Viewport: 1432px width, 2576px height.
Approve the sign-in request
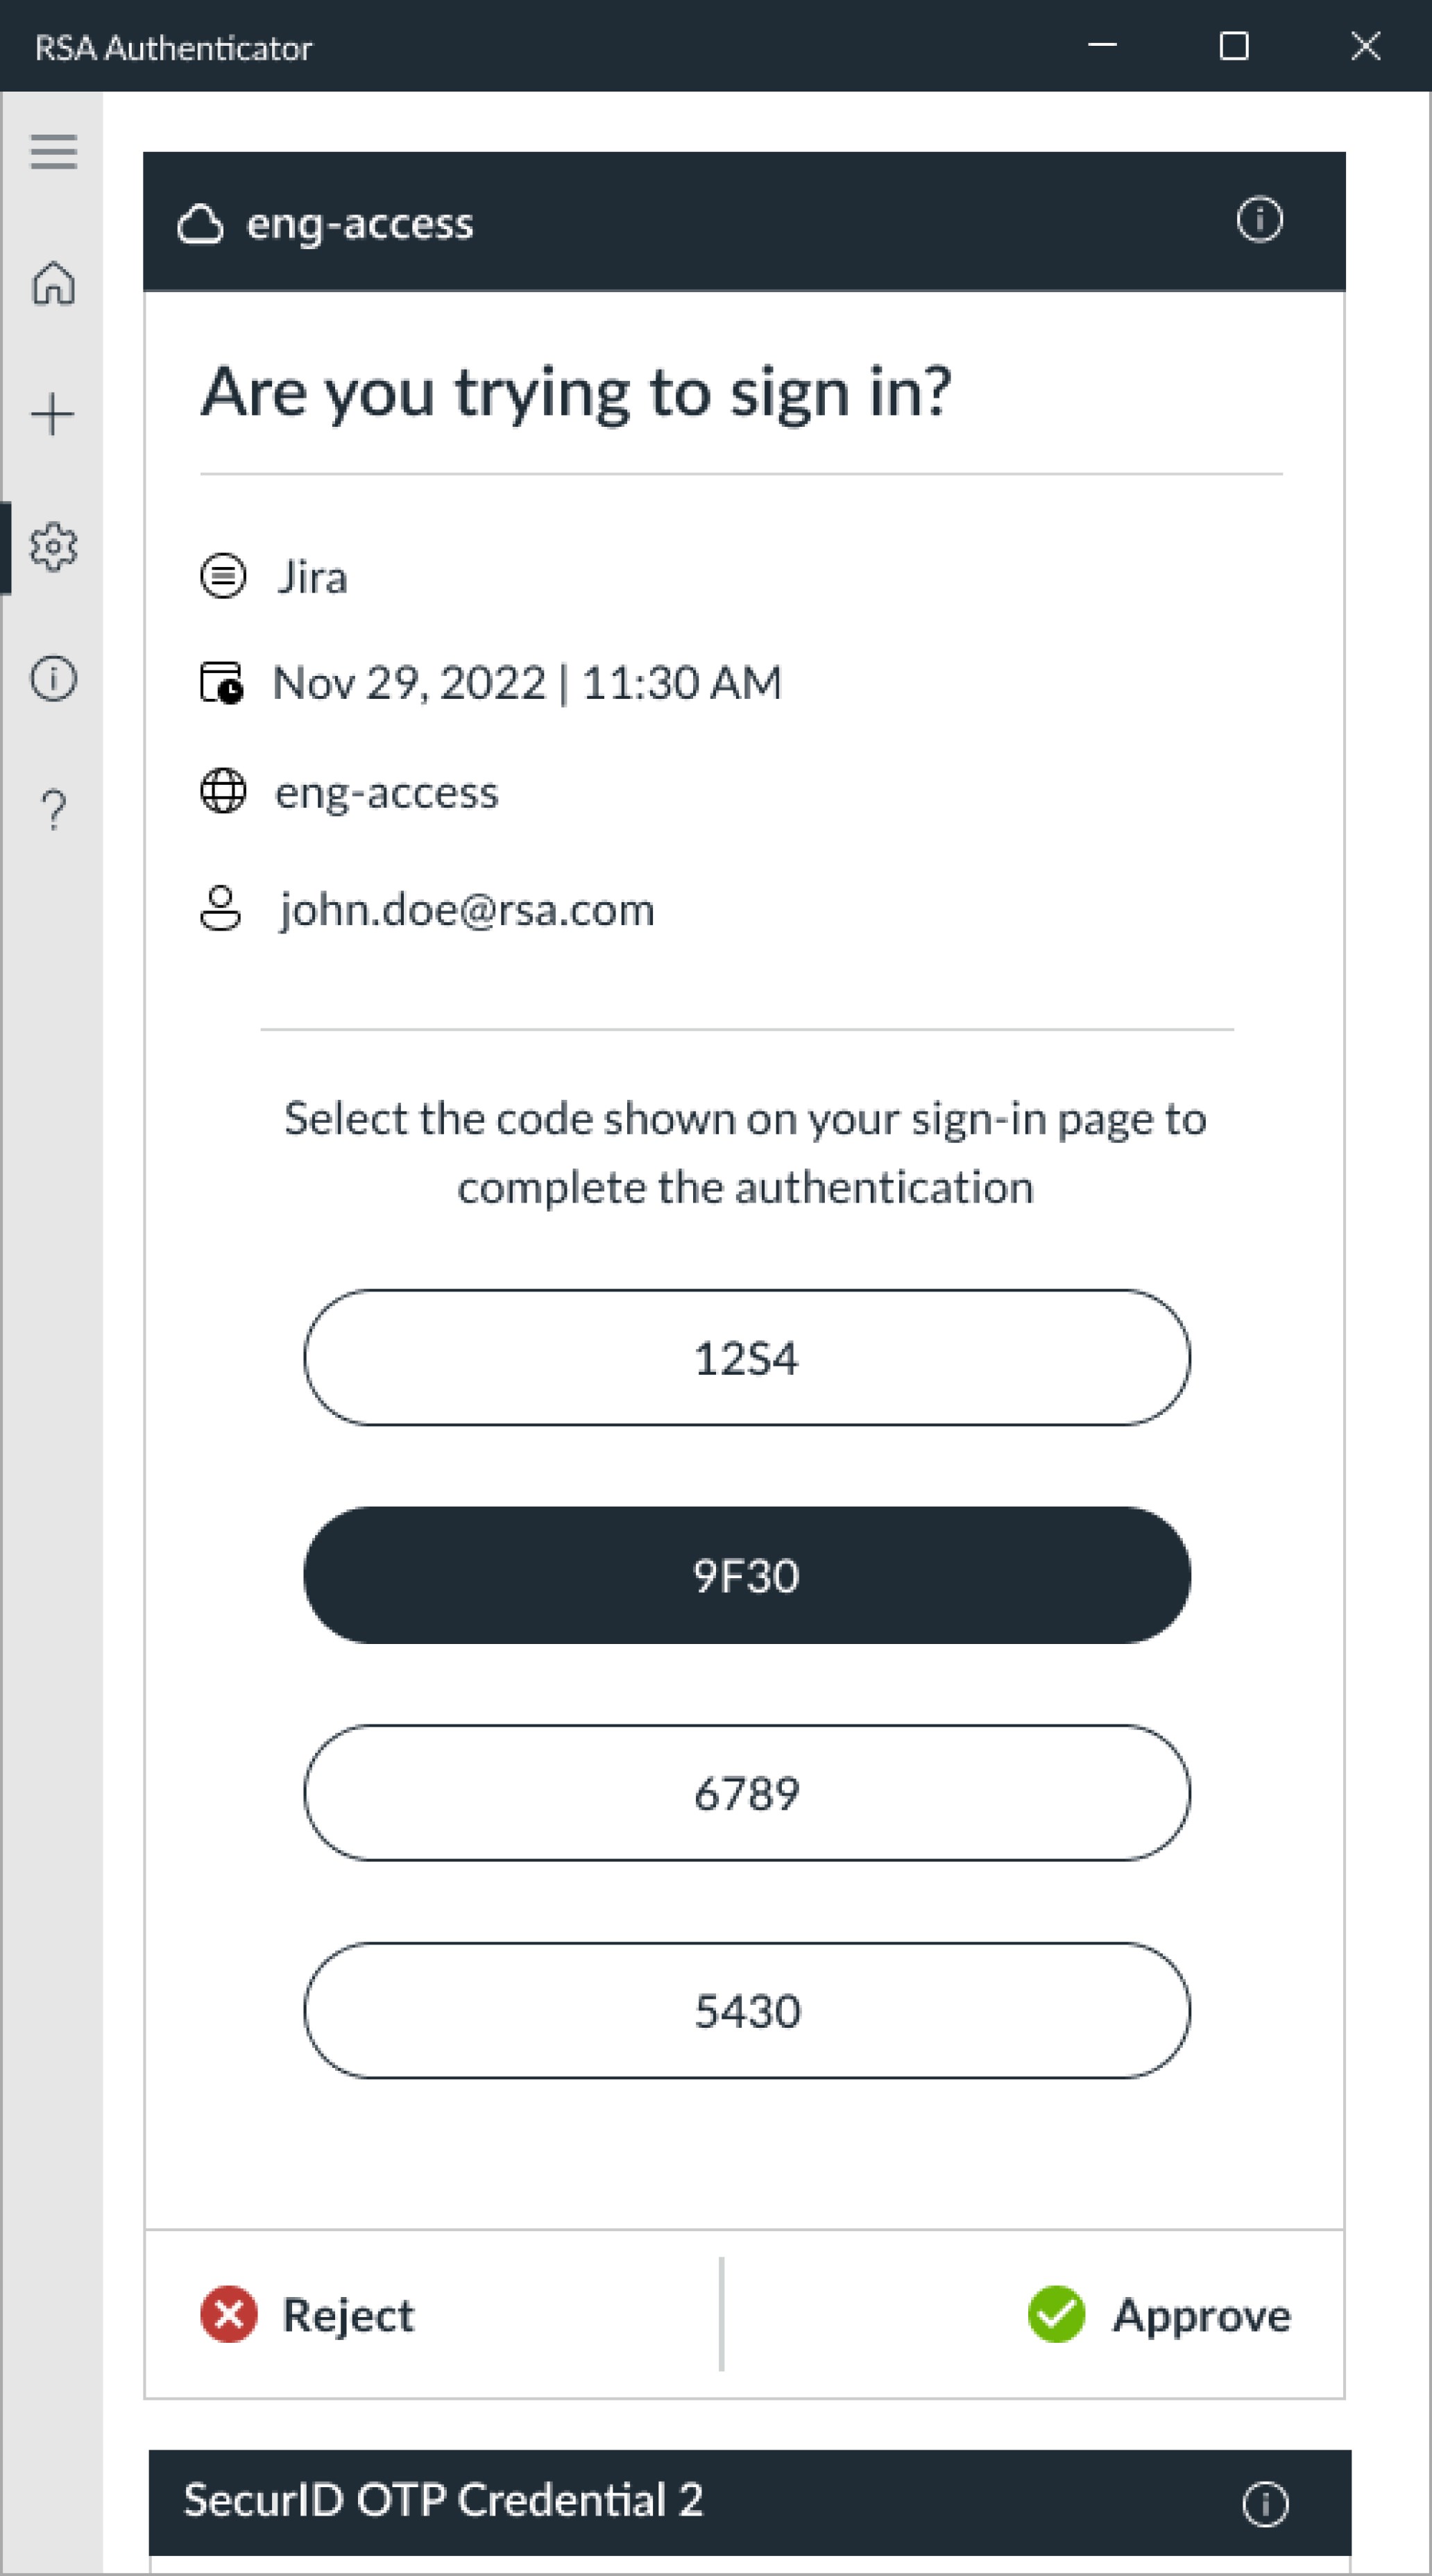1159,2314
